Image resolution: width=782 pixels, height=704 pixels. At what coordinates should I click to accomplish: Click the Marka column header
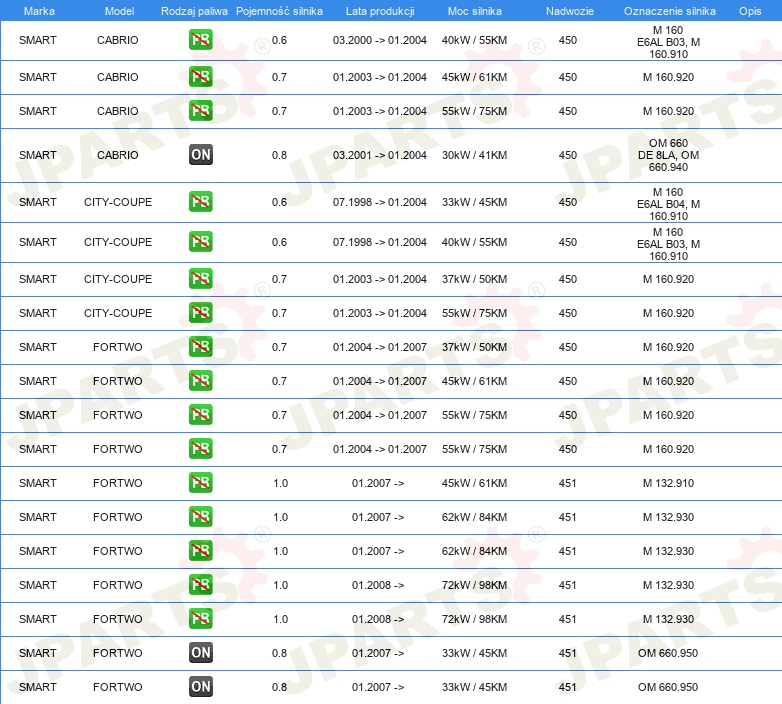click(38, 10)
